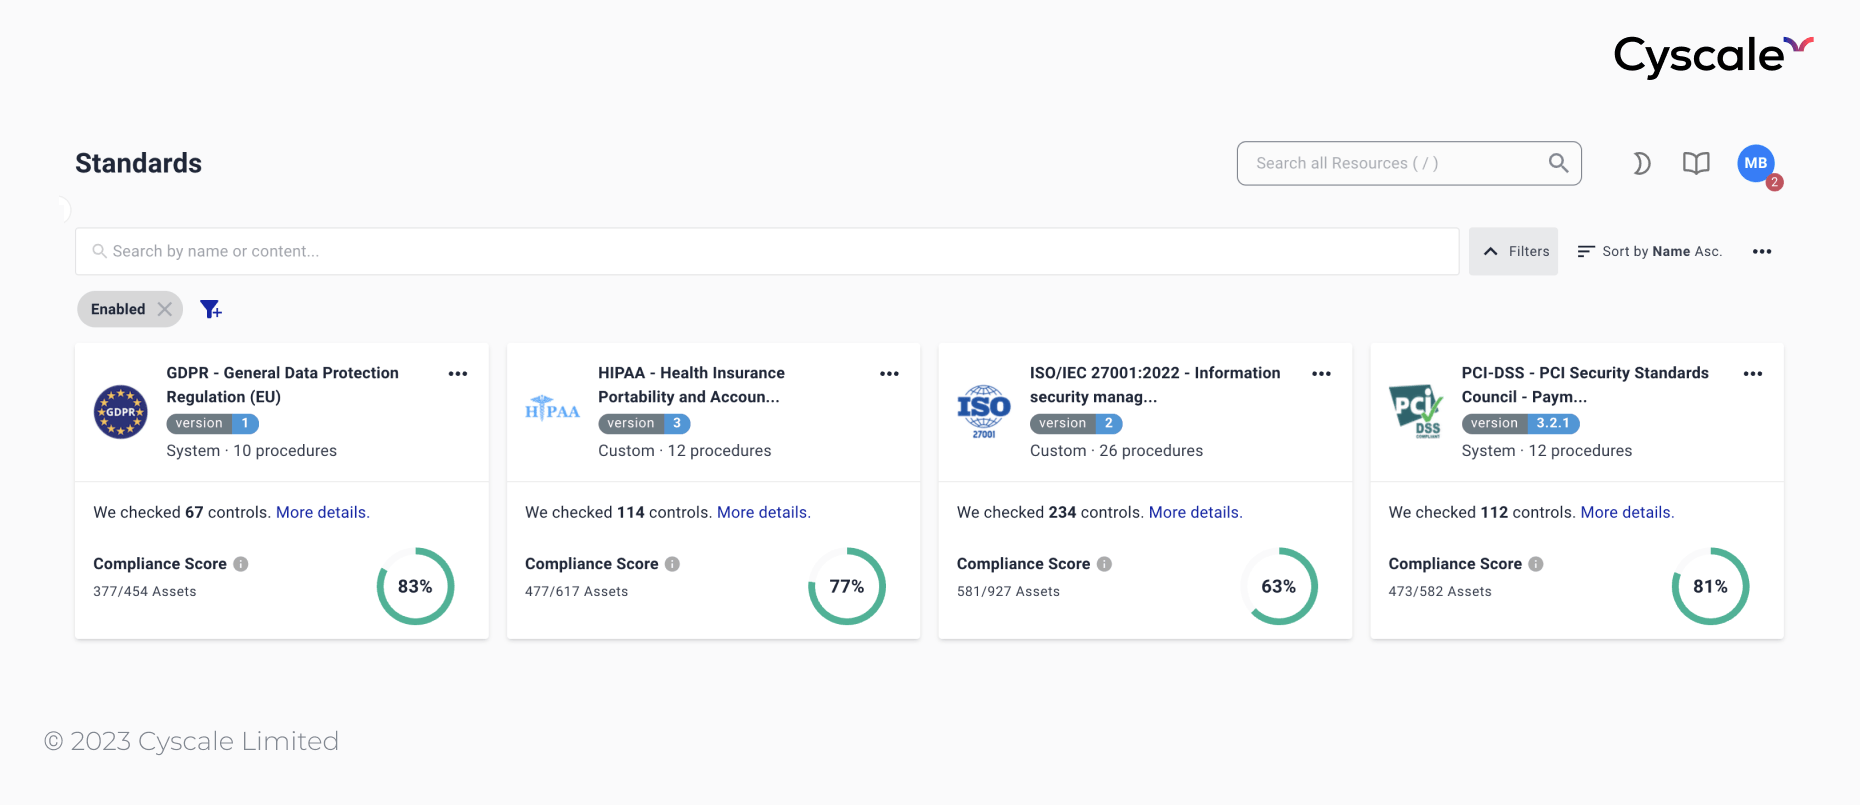Open More details for GDPR controls
The height and width of the screenshot is (805, 1860).
pos(323,512)
